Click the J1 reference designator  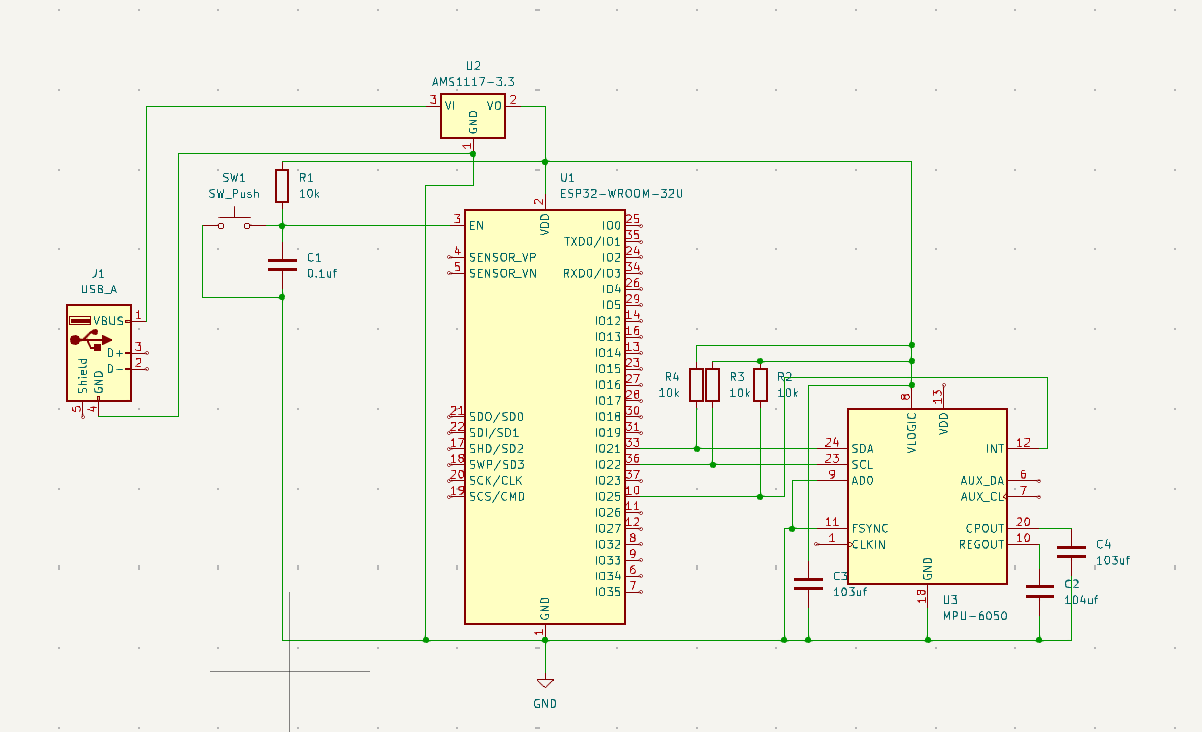click(98, 272)
